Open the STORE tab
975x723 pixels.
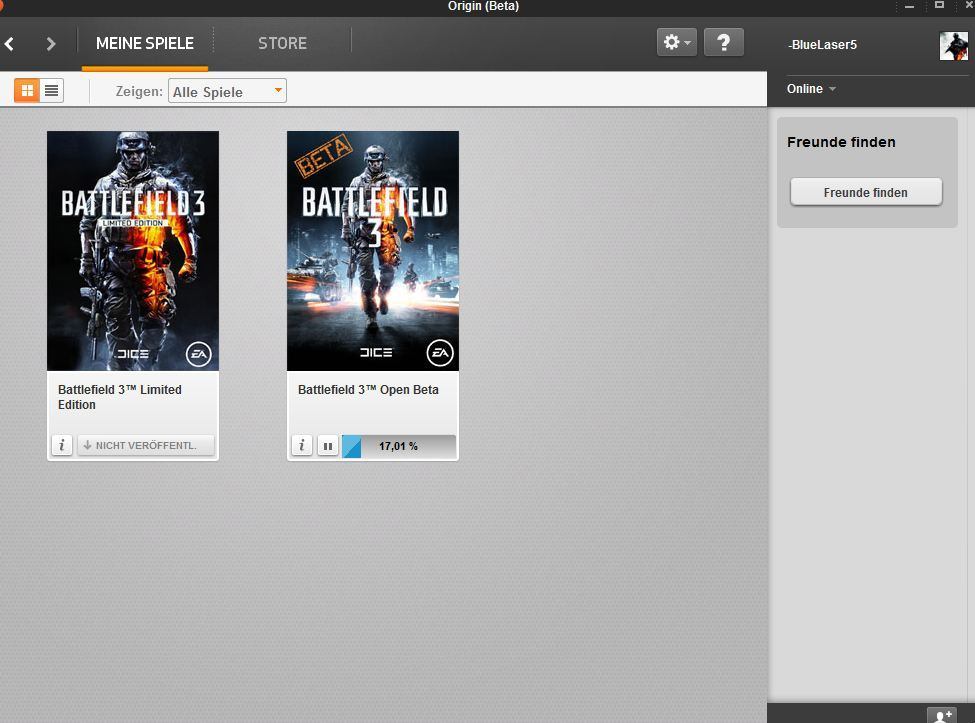(282, 44)
